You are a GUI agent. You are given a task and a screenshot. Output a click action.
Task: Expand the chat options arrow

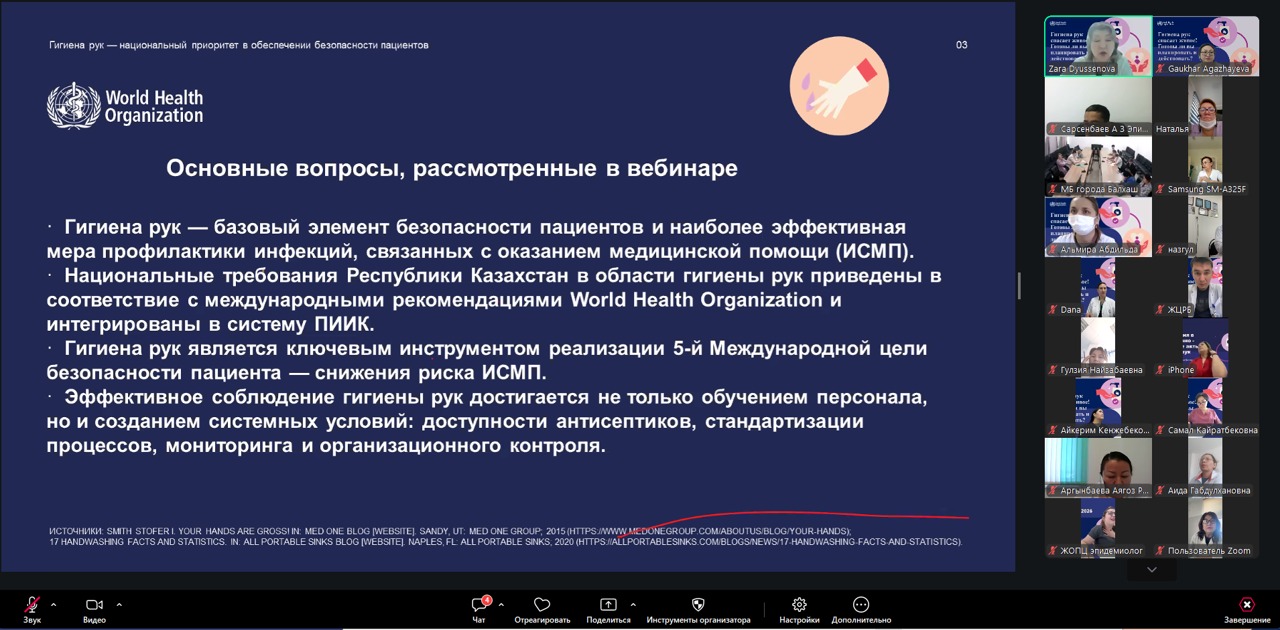tap(501, 604)
